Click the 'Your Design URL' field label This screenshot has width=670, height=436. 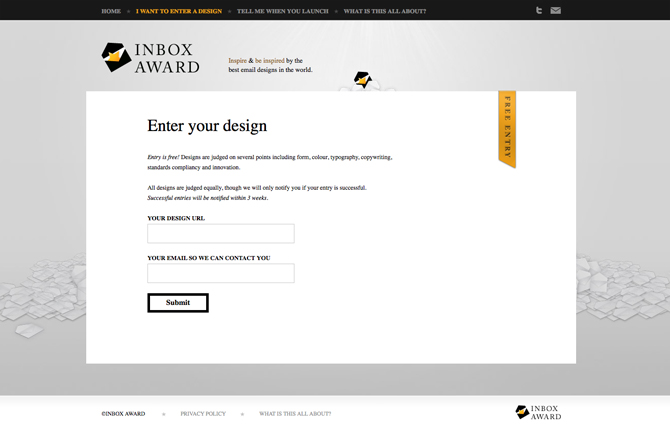pos(176,217)
